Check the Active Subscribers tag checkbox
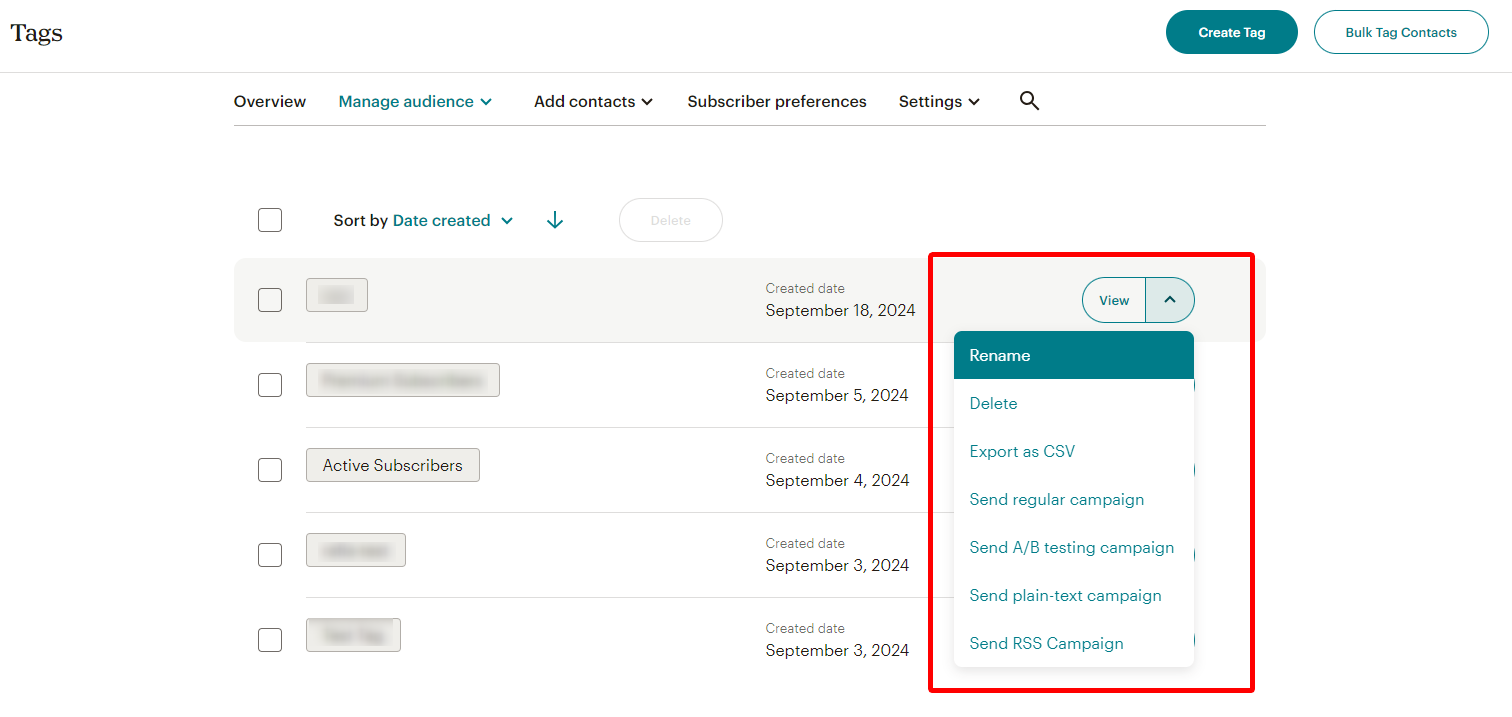Viewport: 1512px width, 717px height. click(x=270, y=470)
